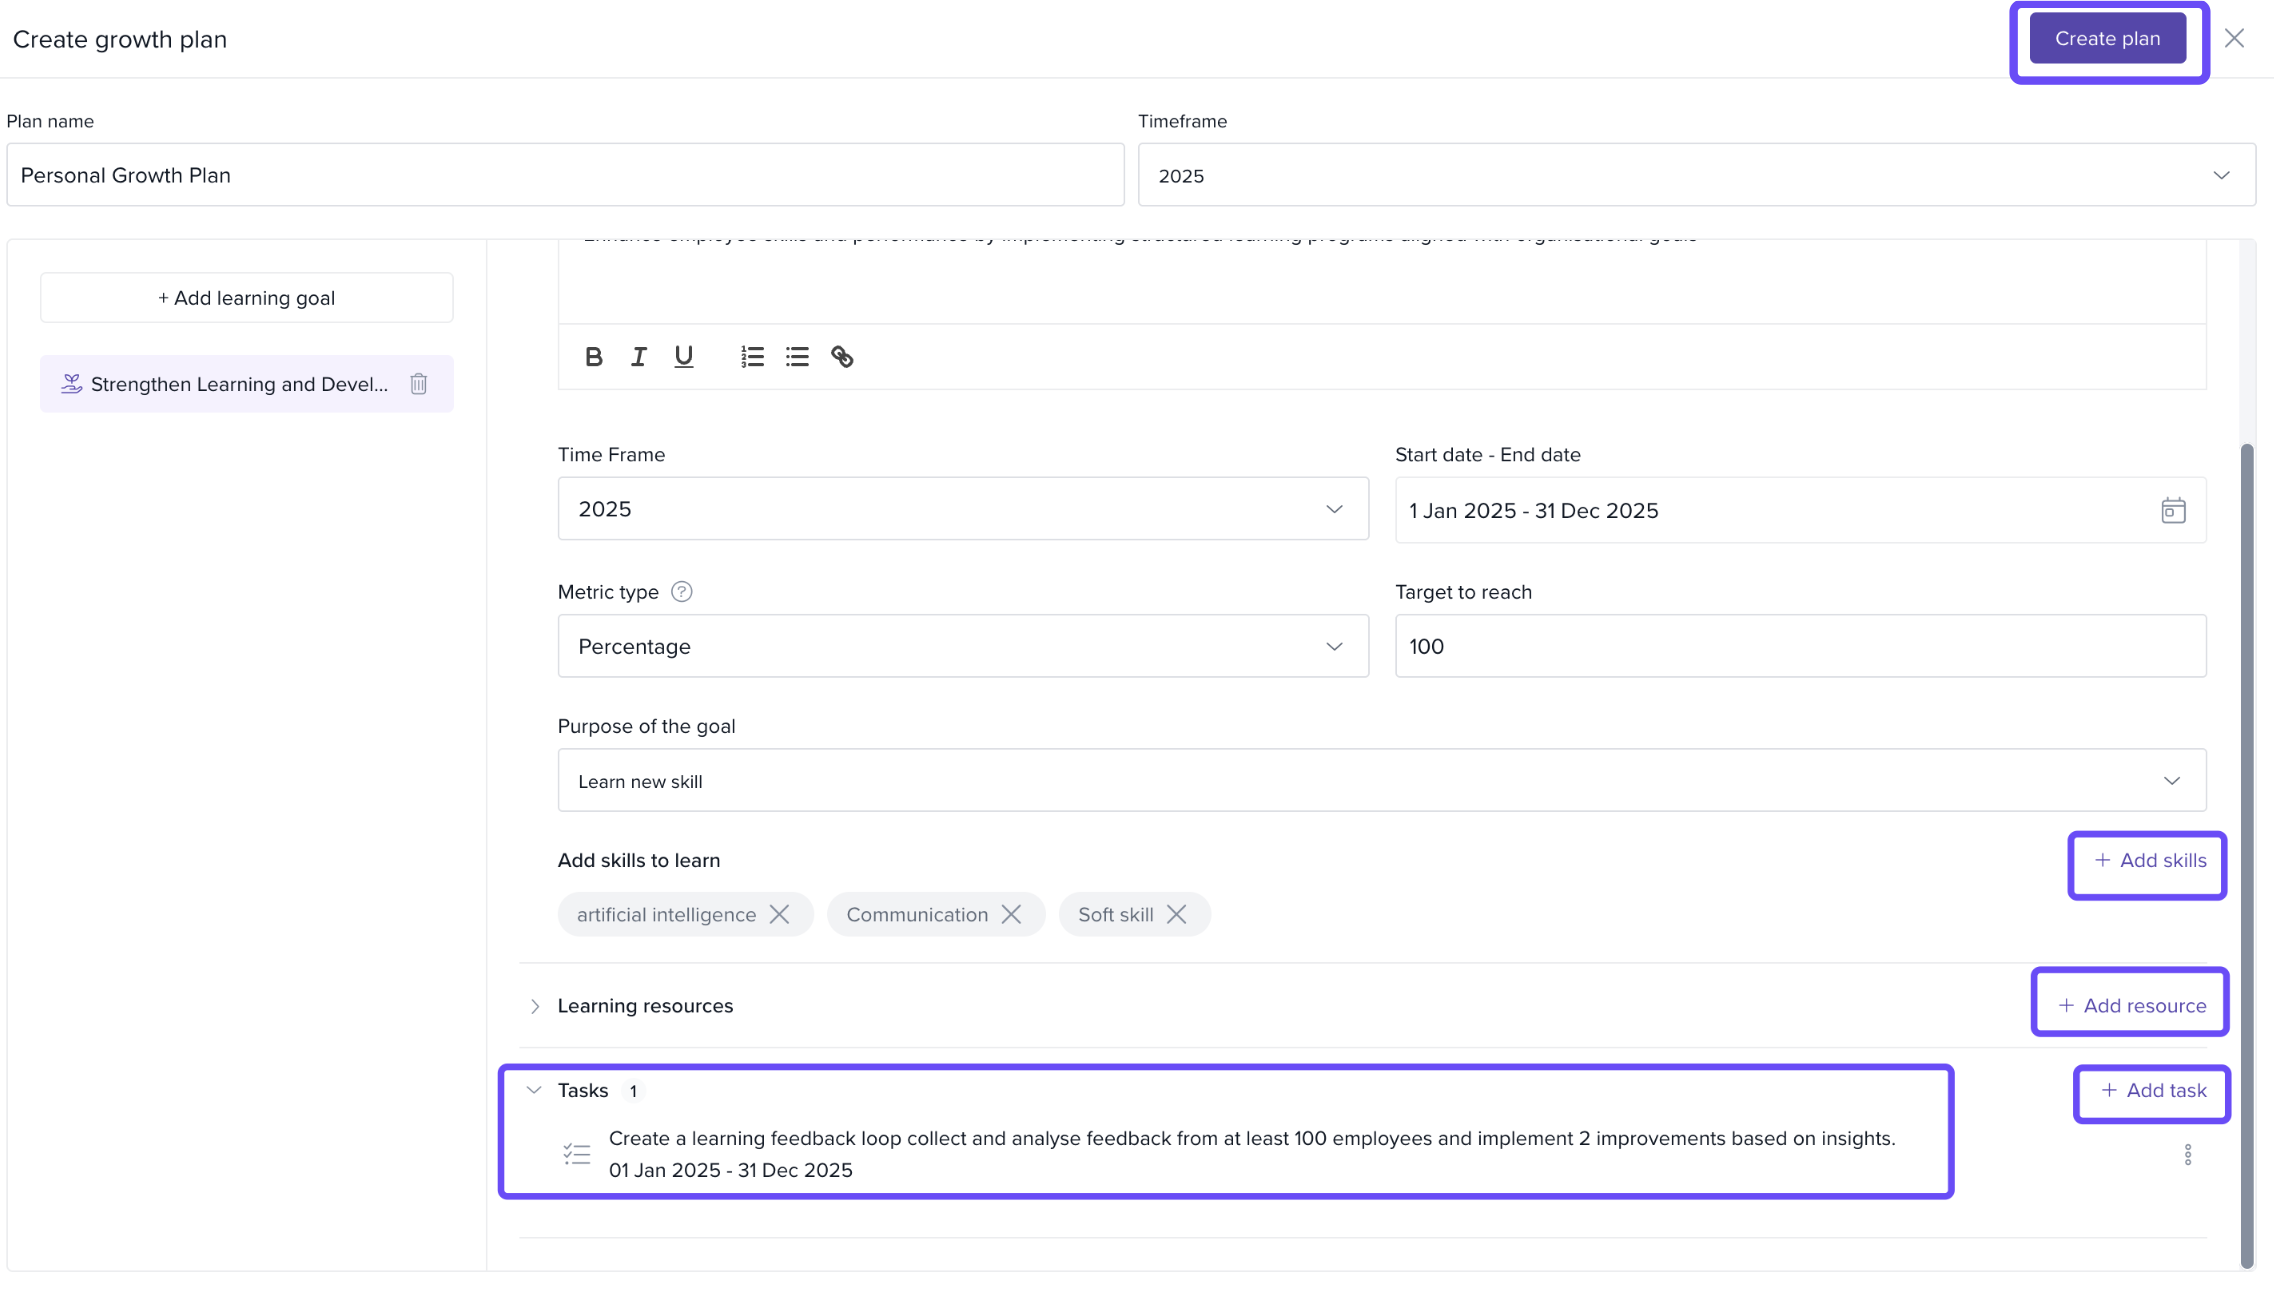Viewport: 2274px width, 1316px height.
Task: Remove Soft skill tag
Action: click(x=1176, y=915)
